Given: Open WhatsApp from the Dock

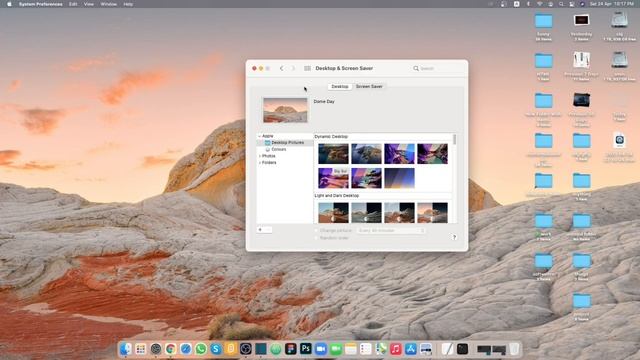Looking at the screenshot, I should pyautogui.click(x=200, y=349).
